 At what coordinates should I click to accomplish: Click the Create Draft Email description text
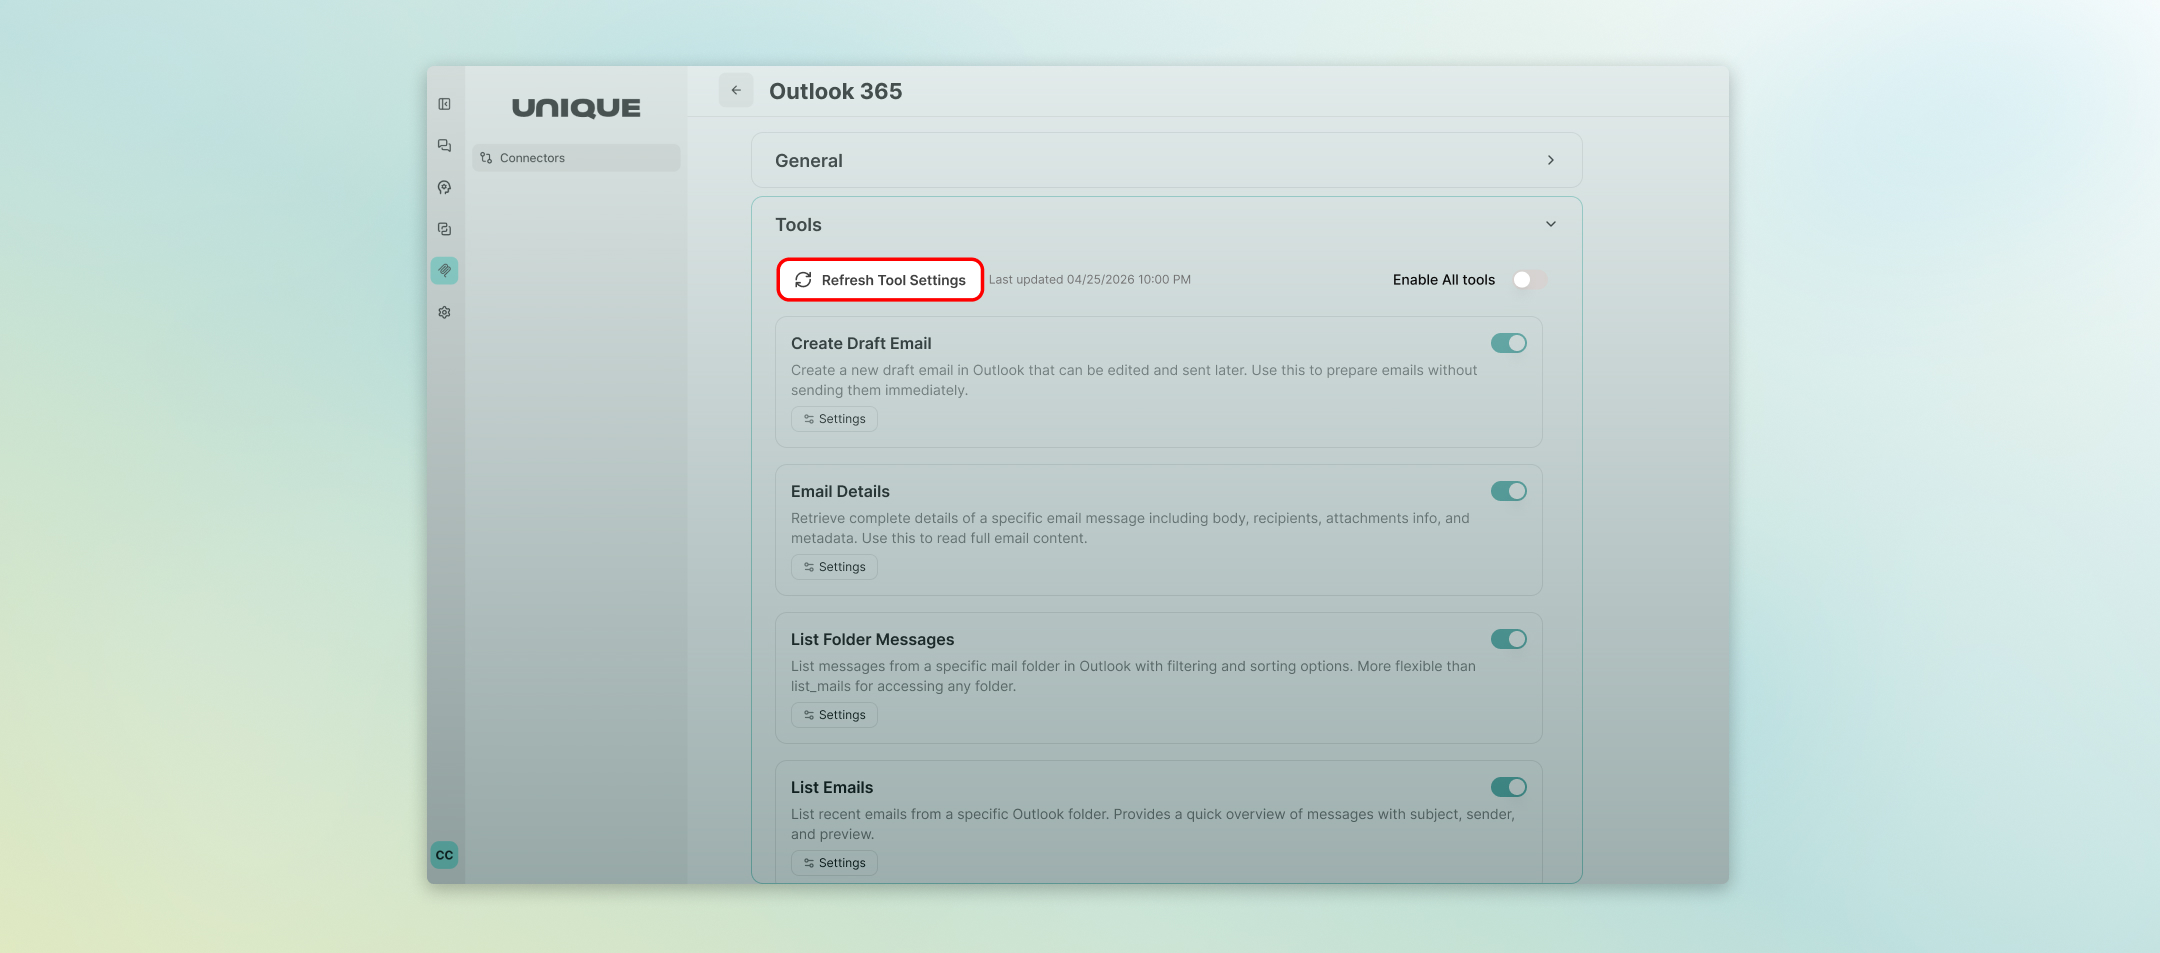click(x=1134, y=380)
